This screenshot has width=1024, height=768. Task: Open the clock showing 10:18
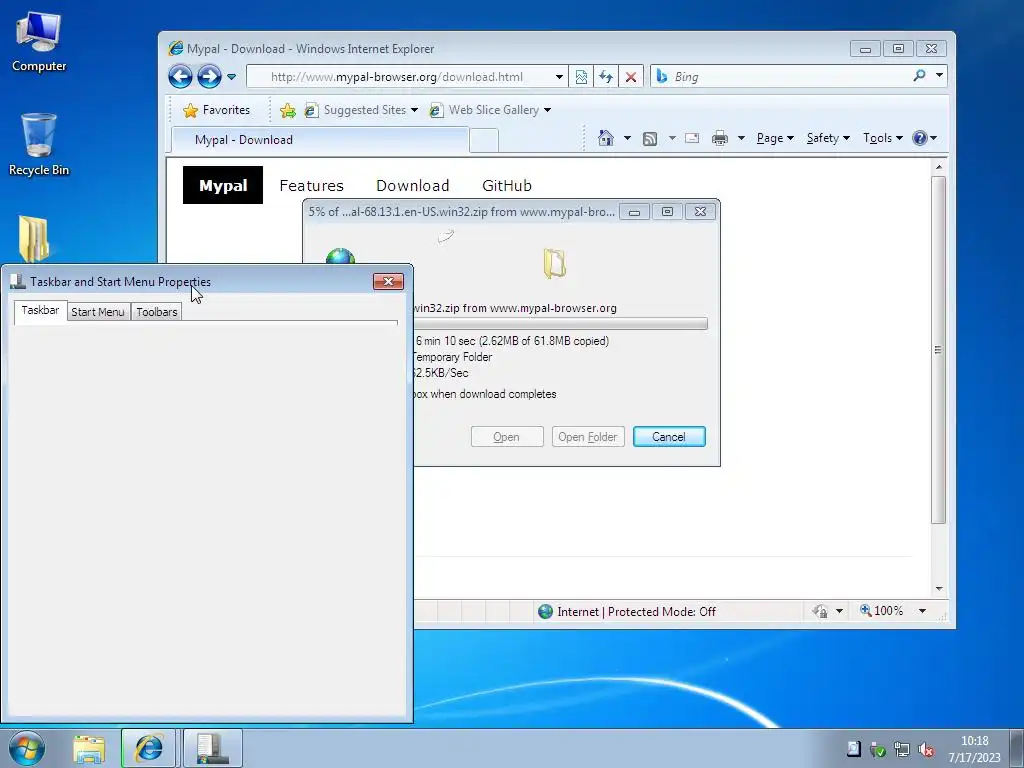point(974,749)
